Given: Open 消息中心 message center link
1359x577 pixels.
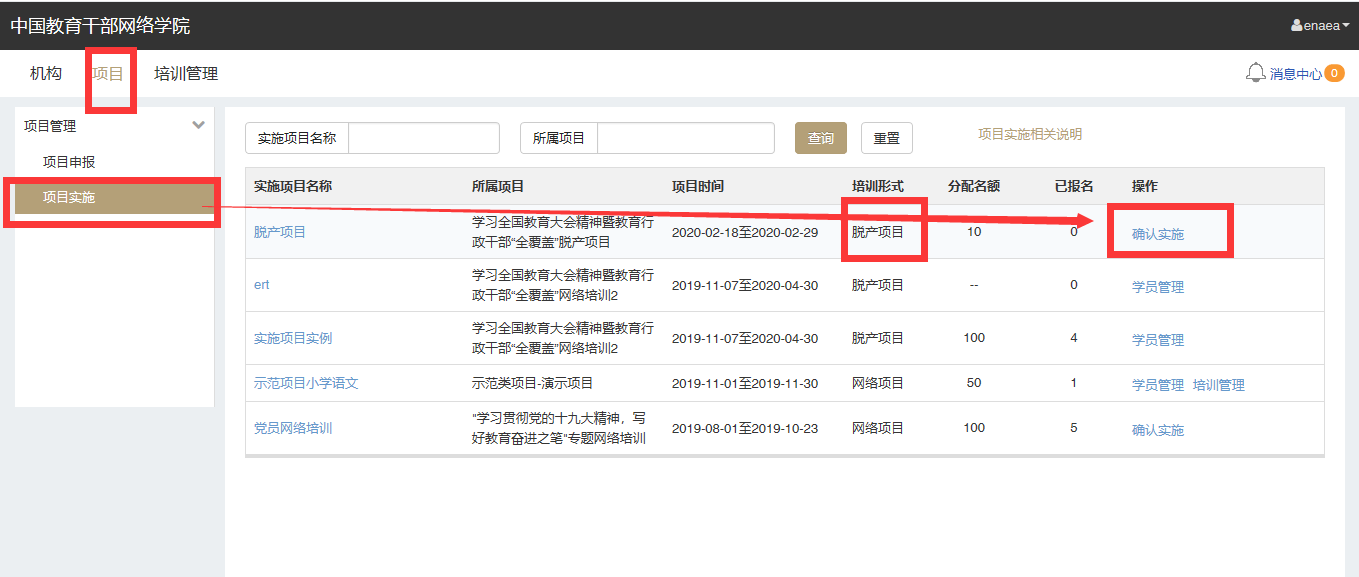Looking at the screenshot, I should pyautogui.click(x=1296, y=74).
